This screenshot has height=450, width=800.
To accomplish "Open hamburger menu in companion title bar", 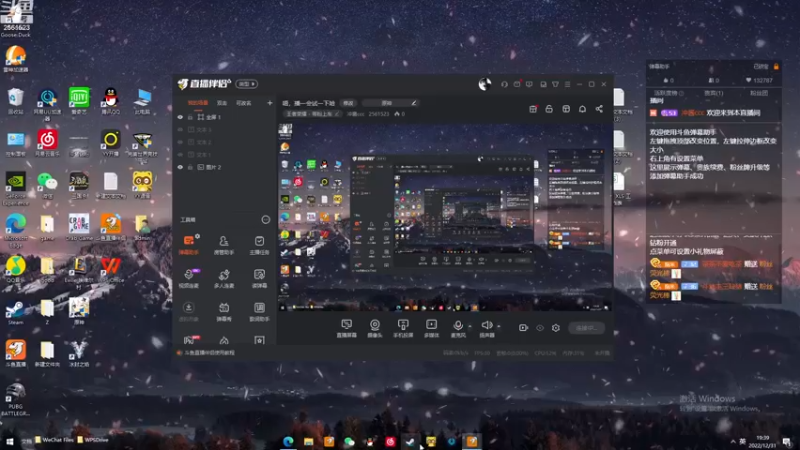I will (567, 84).
